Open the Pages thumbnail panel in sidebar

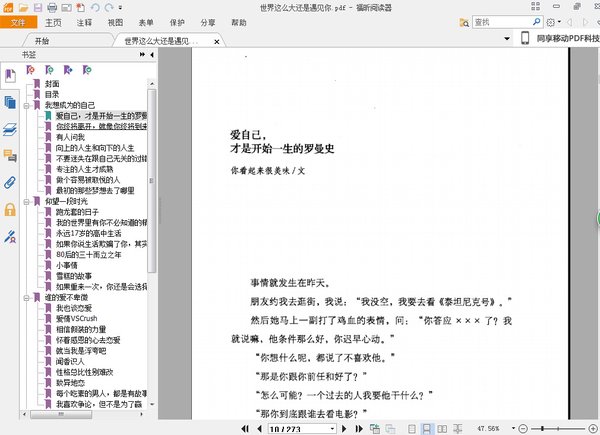tap(10, 102)
